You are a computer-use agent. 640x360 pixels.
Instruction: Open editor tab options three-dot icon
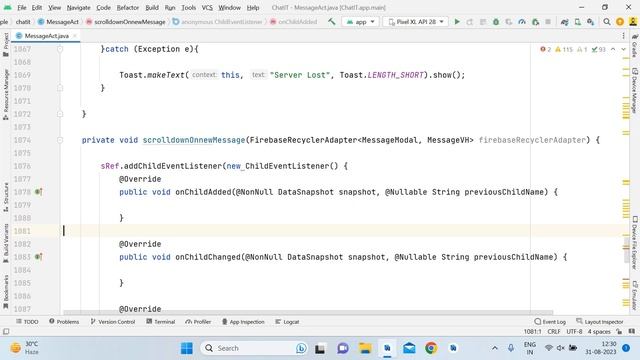623,36
